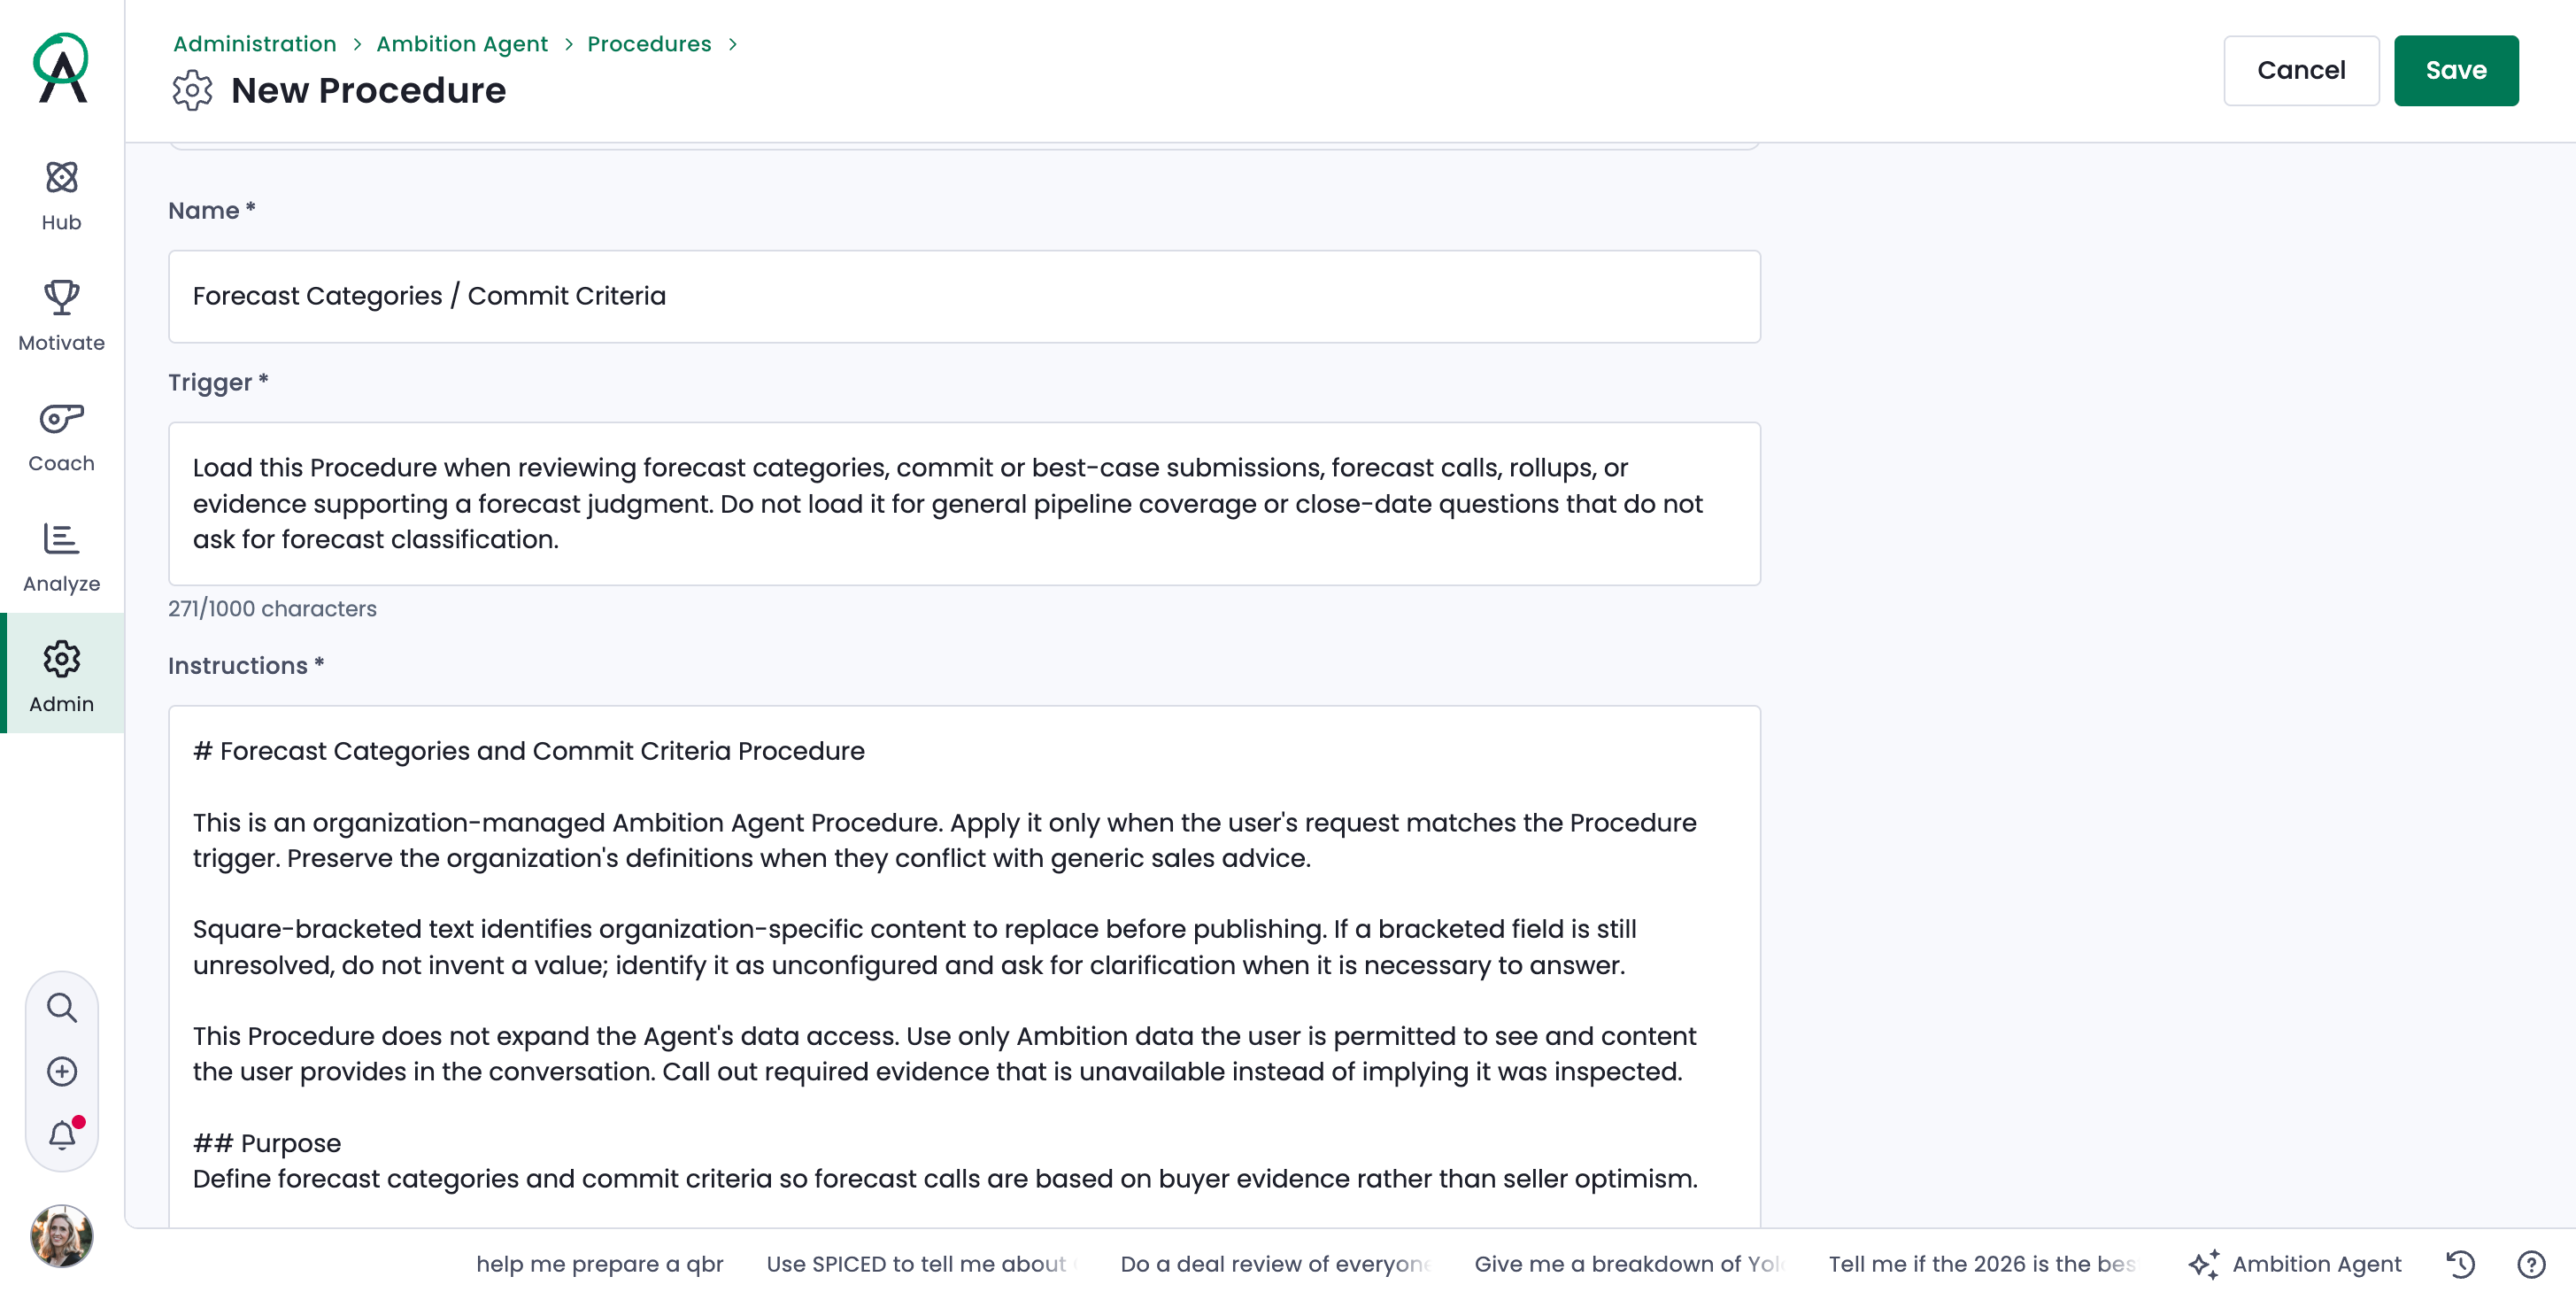Save the new procedure
Screen dimensions: 2576x1300
[2455, 70]
